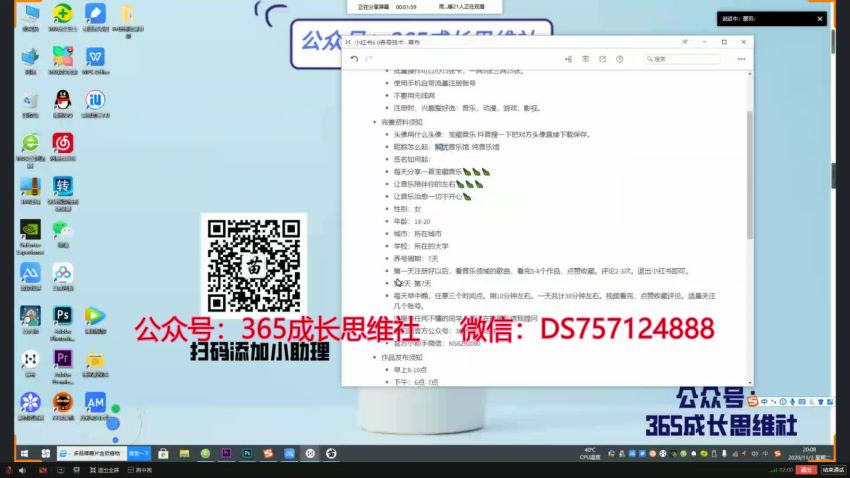Toggle the speaker in meeting bar
Screen dimensions: 850x478
coord(23,470)
